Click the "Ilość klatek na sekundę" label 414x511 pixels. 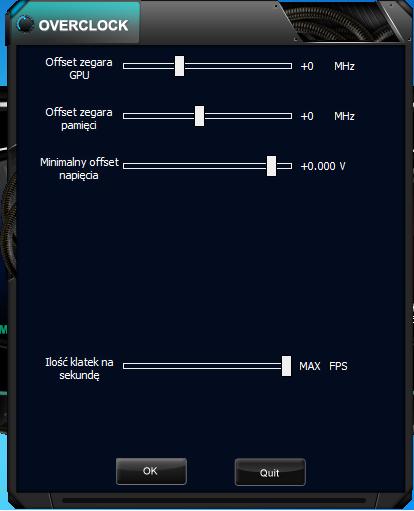pyautogui.click(x=79, y=369)
